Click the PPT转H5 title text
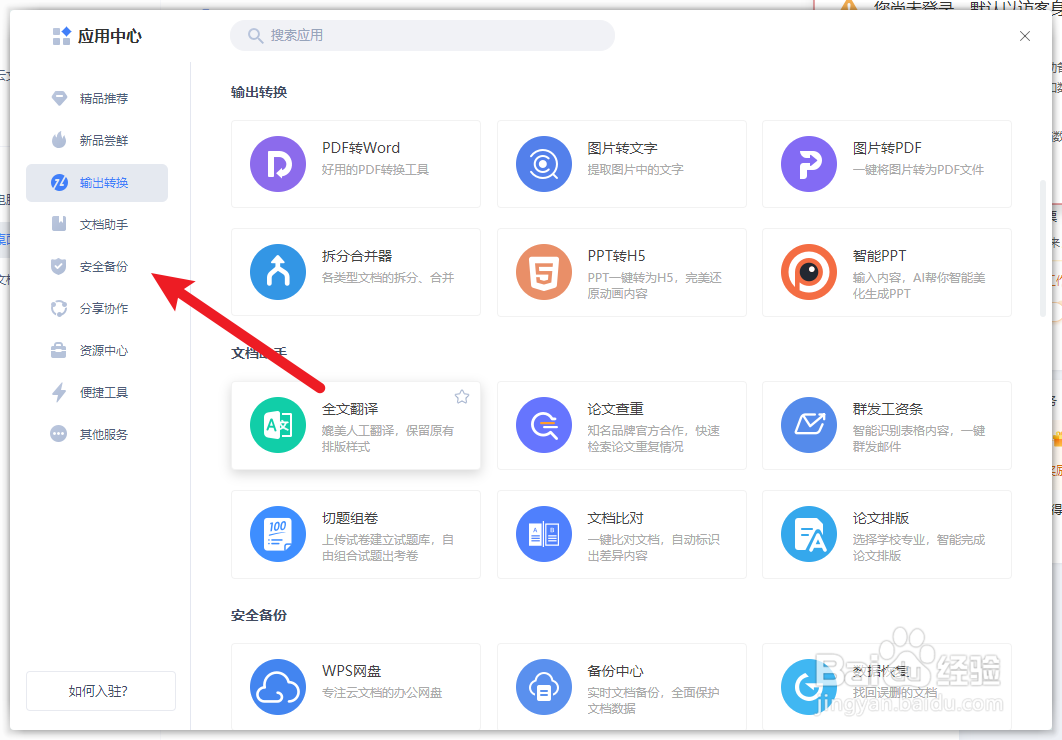The image size is (1062, 740). [616, 256]
